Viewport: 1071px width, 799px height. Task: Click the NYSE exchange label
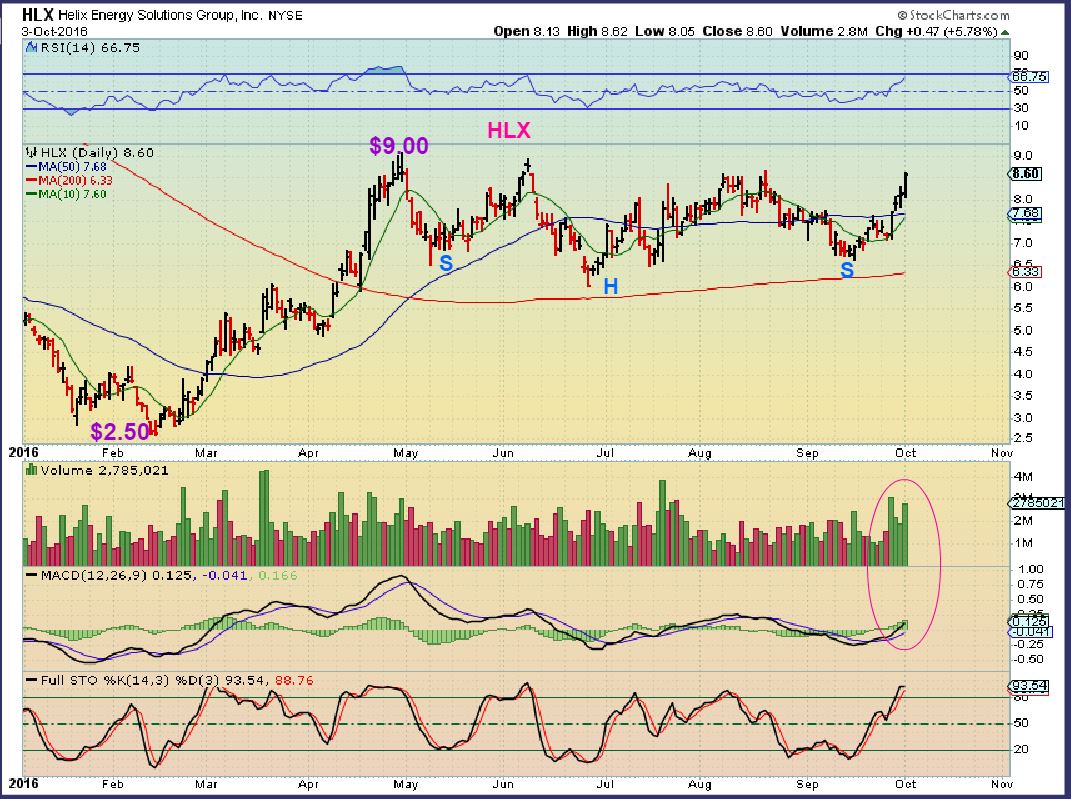tap(285, 14)
